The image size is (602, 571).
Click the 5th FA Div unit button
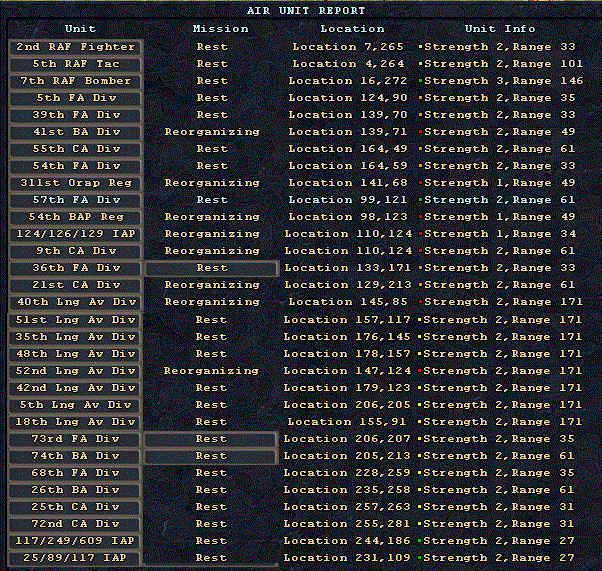(75, 98)
